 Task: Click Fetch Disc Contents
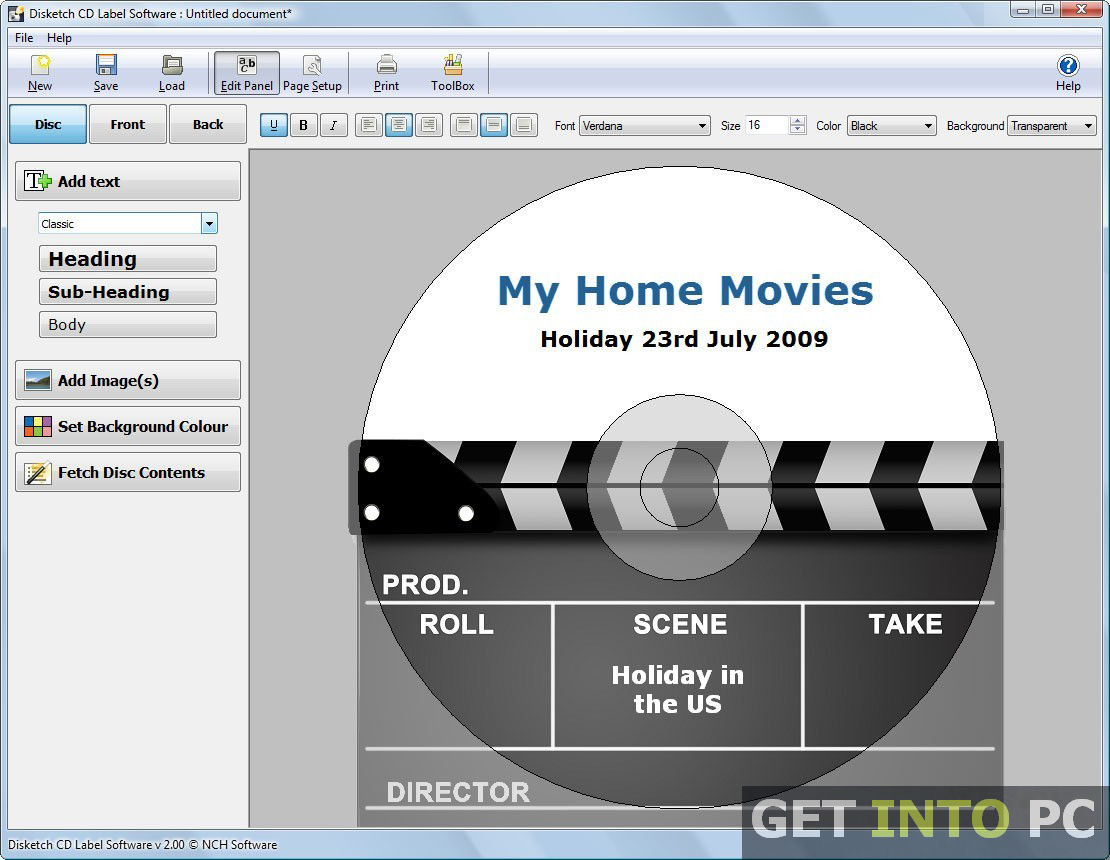[x=127, y=472]
